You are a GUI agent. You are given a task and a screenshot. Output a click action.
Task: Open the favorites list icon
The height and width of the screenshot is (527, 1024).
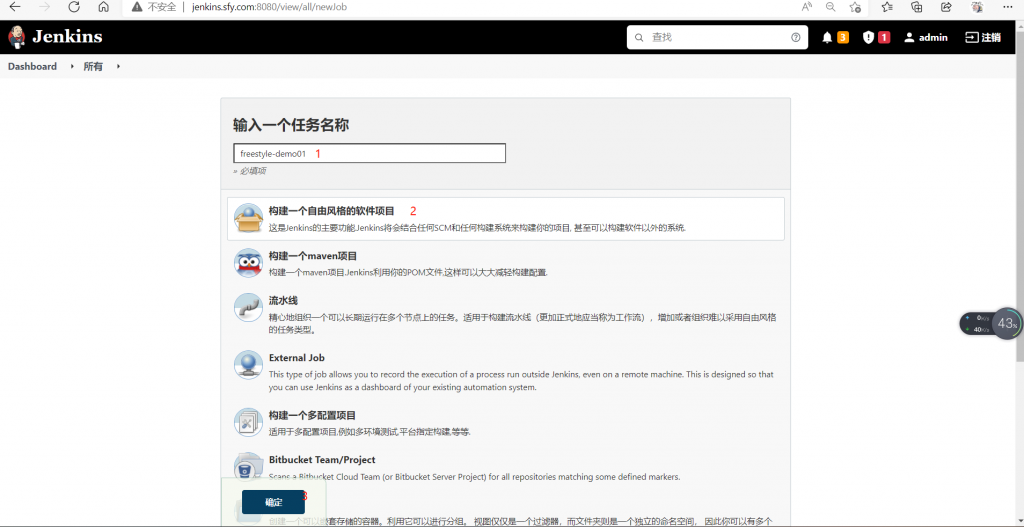pos(887,7)
